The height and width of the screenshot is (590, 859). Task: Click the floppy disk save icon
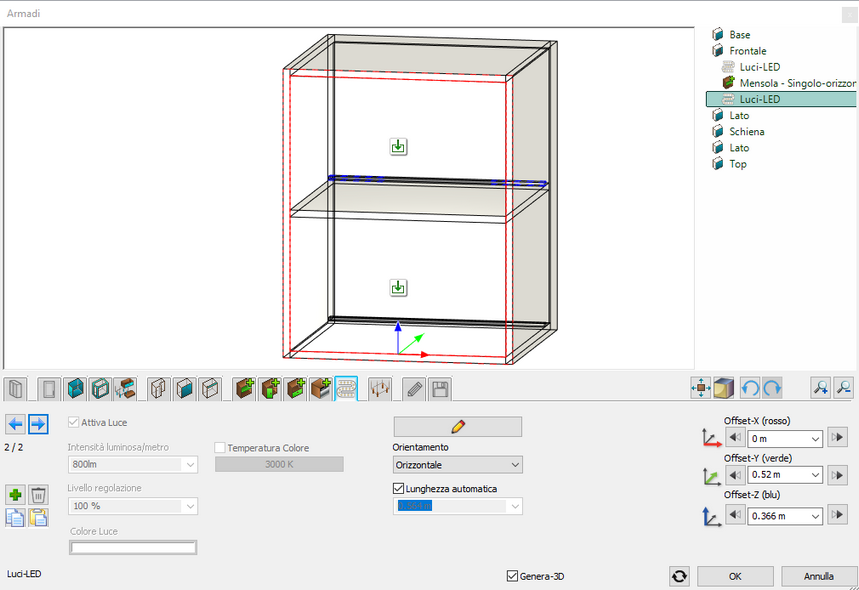440,389
